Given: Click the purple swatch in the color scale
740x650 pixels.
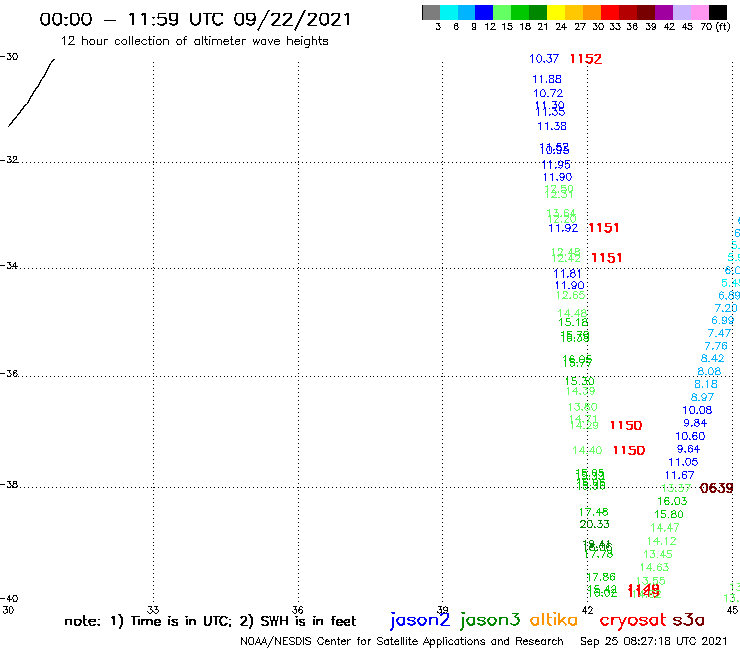Looking at the screenshot, I should pyautogui.click(x=664, y=12).
